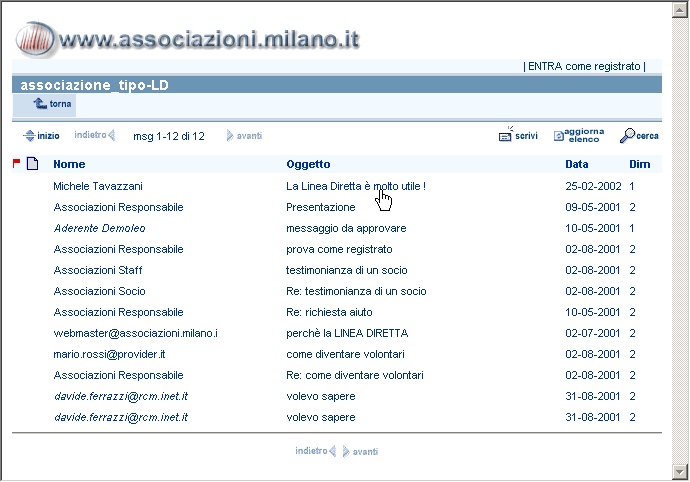Click date 09-05-2001

pos(592,207)
